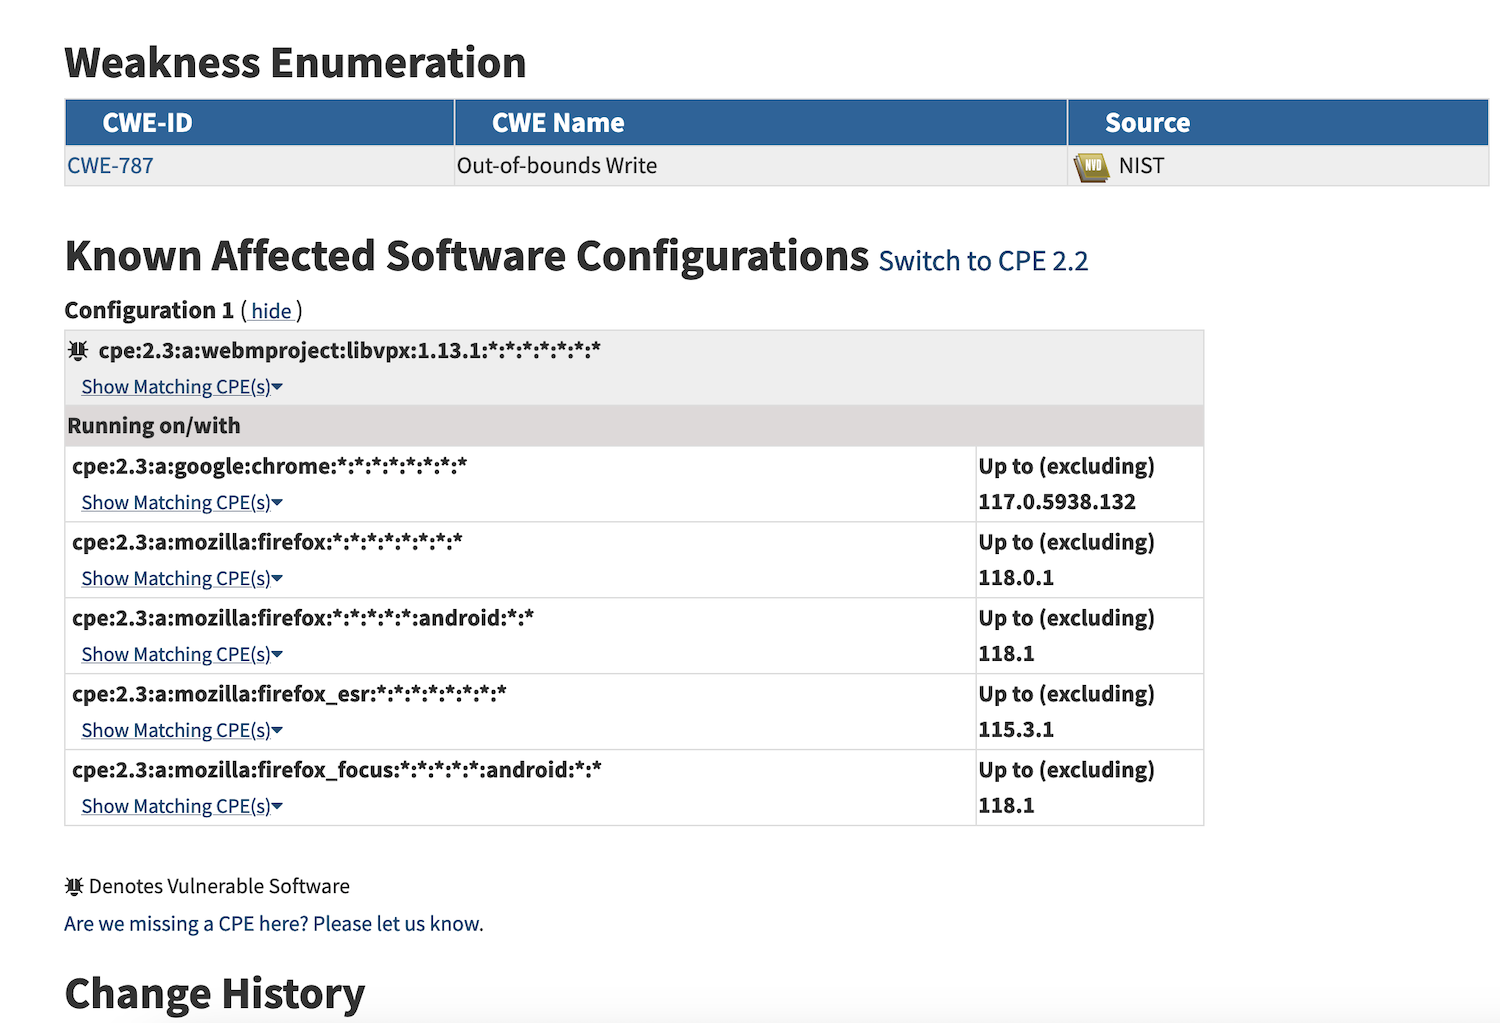The height and width of the screenshot is (1023, 1500).
Task: Select the firefox_esr CPE string
Action: (289, 694)
